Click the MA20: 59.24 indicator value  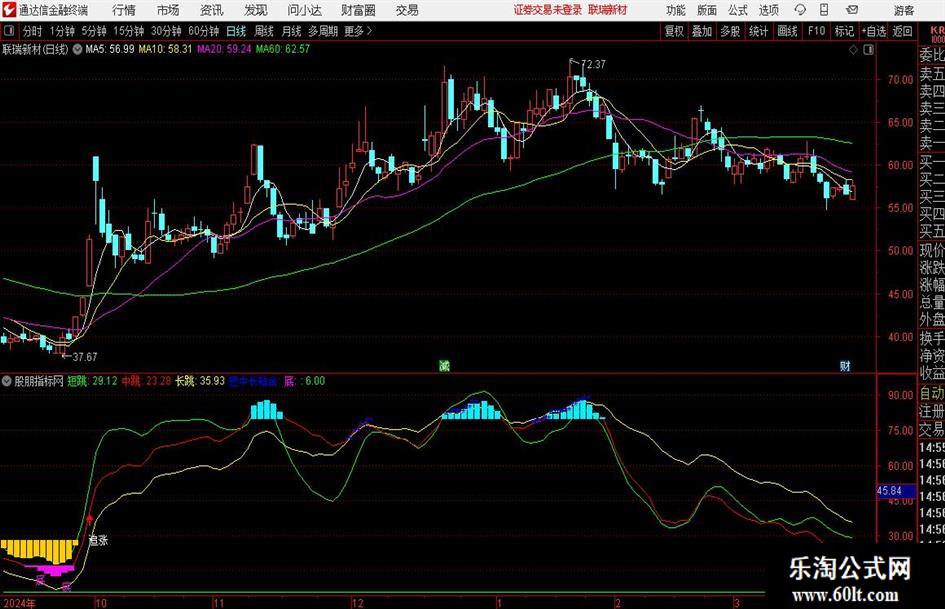[224, 49]
